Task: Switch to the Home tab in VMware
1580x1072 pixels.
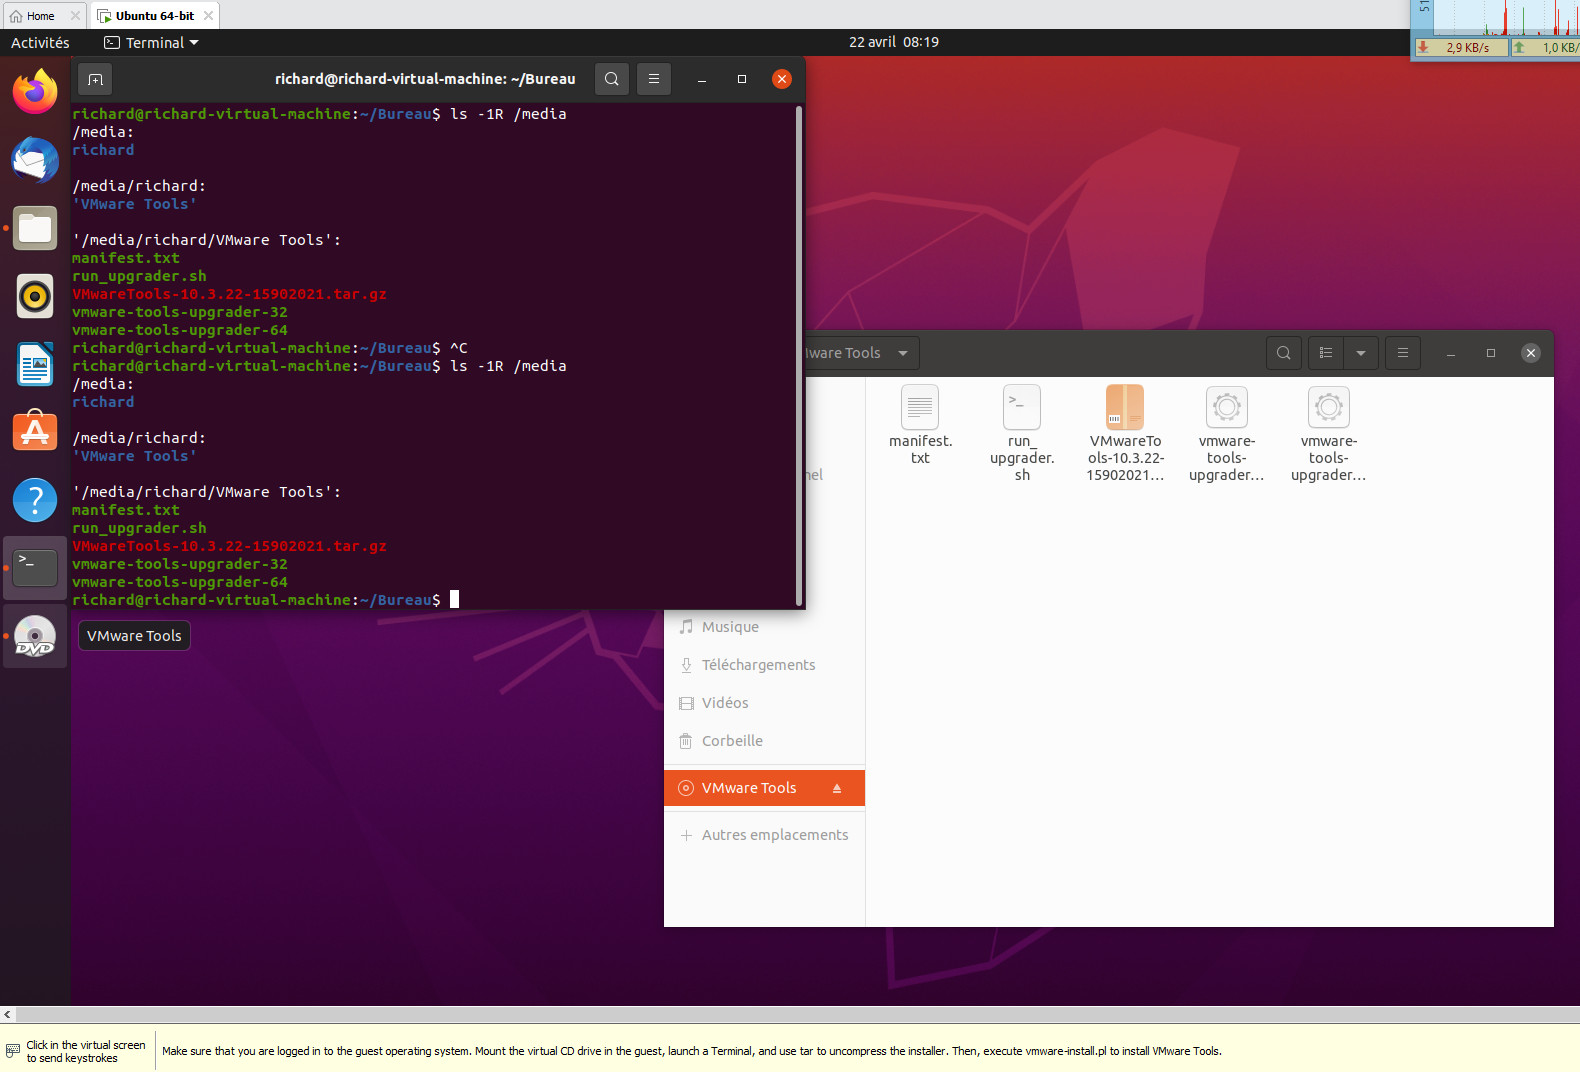Action: click(40, 16)
